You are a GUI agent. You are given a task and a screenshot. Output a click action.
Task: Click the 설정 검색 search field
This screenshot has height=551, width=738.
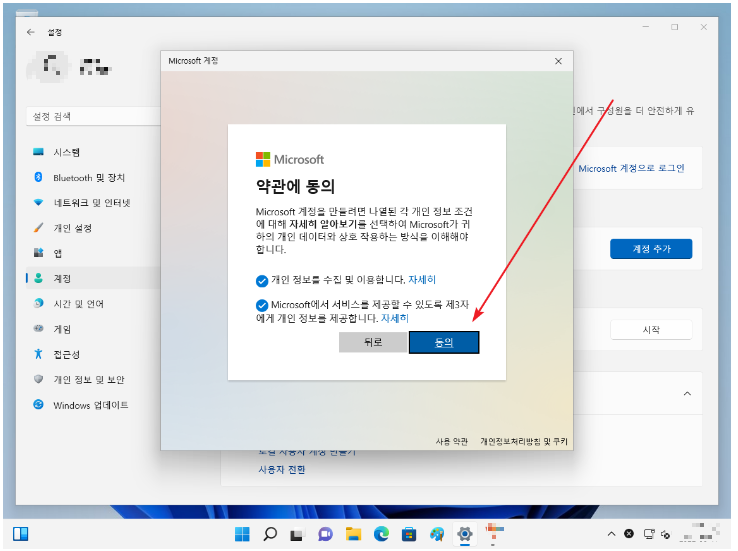pos(93,116)
